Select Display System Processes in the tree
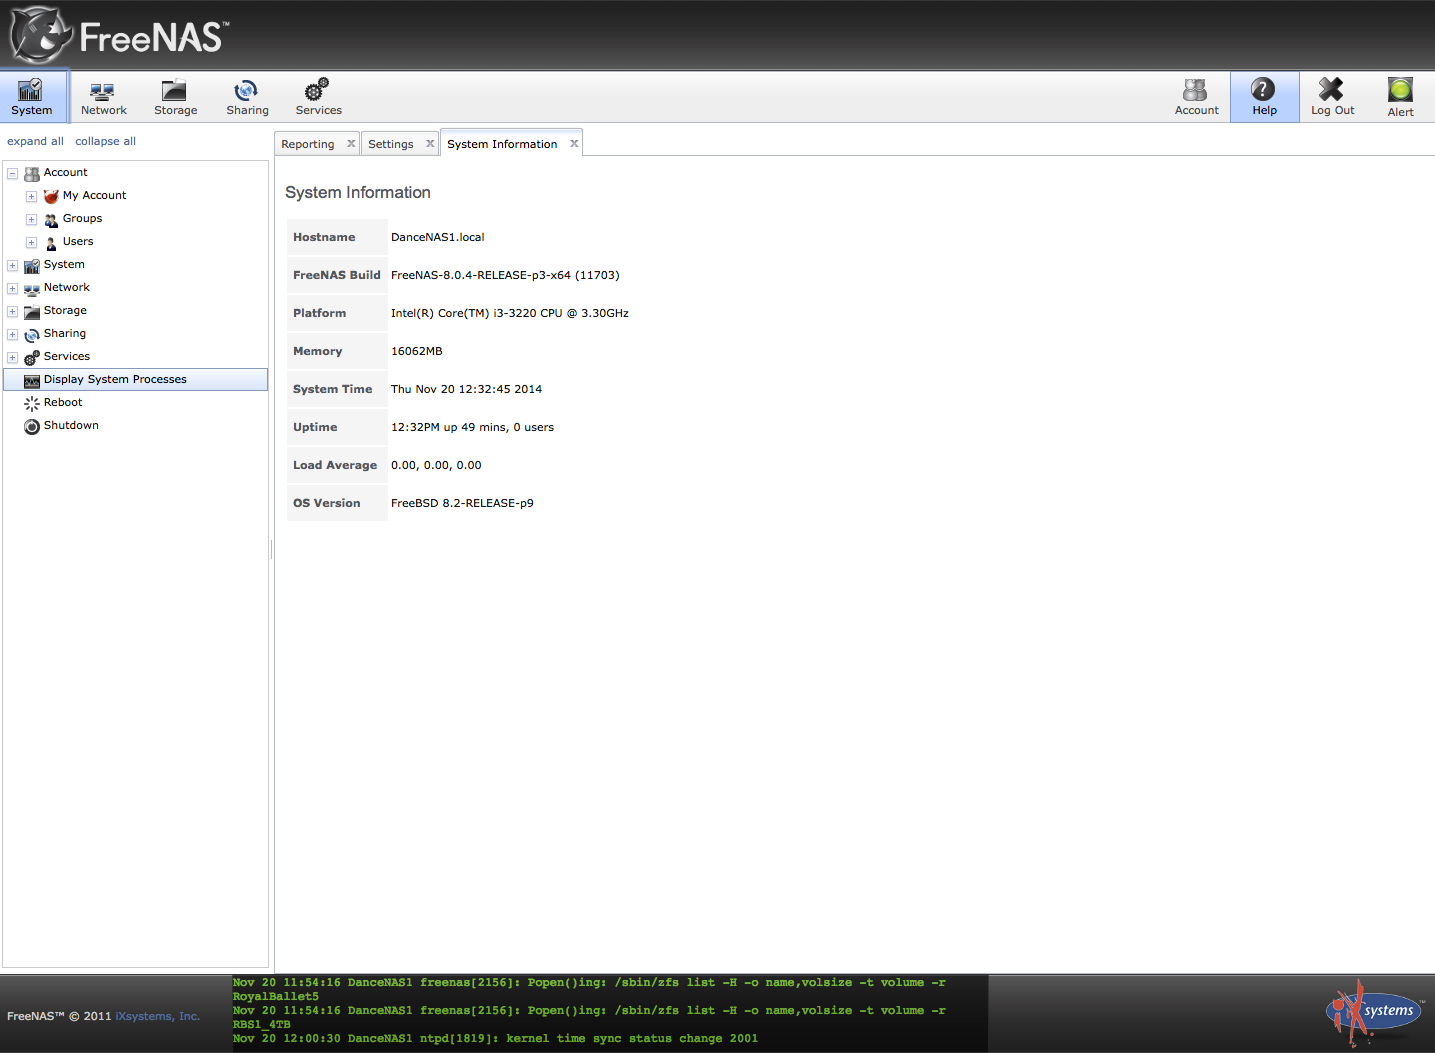Viewport: 1435px width, 1053px height. pos(115,380)
